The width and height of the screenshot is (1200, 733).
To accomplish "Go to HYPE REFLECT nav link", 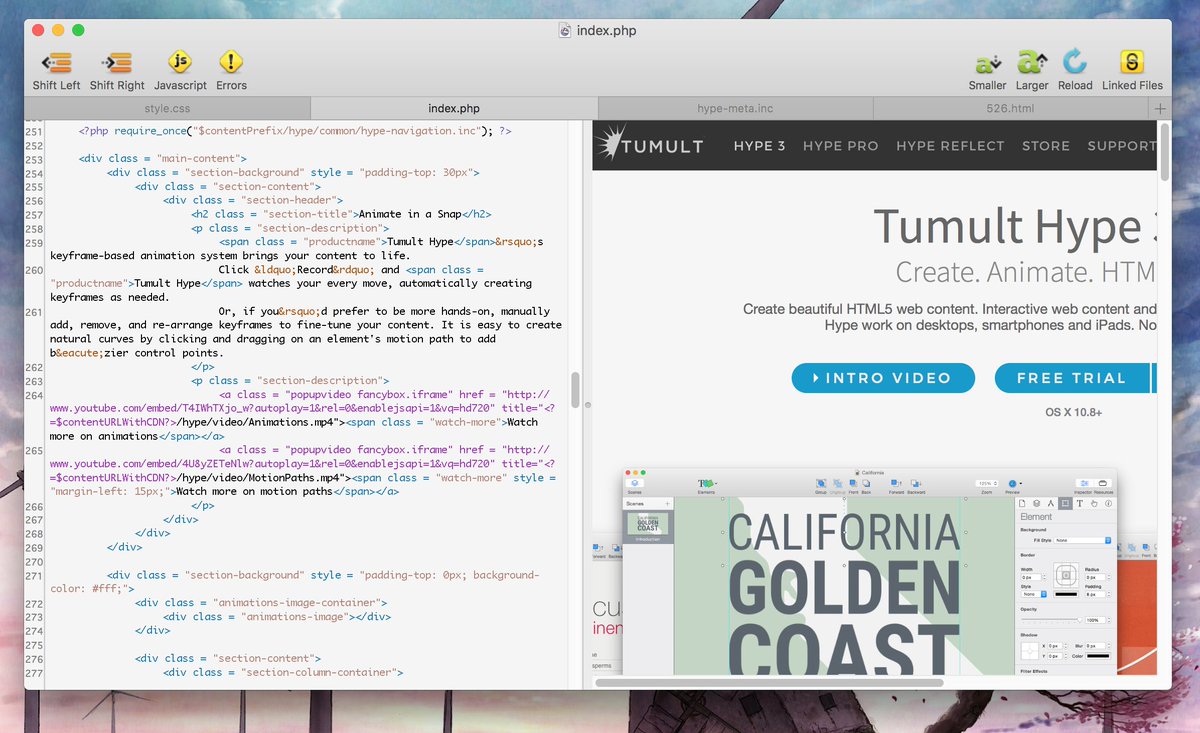I will (950, 145).
